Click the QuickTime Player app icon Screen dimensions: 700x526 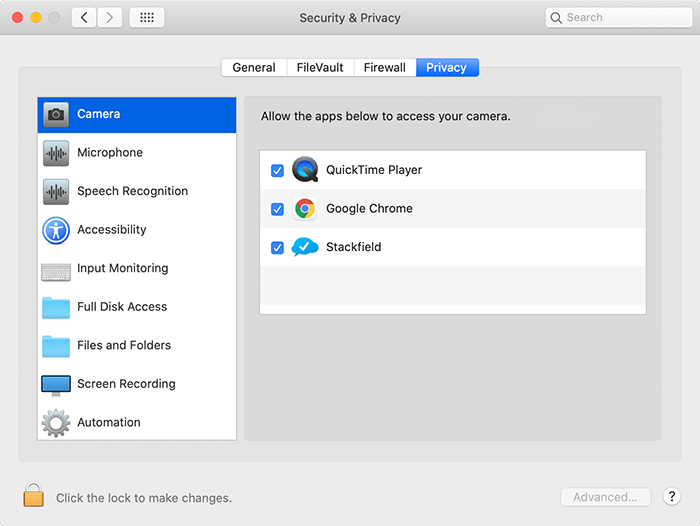tap(305, 170)
